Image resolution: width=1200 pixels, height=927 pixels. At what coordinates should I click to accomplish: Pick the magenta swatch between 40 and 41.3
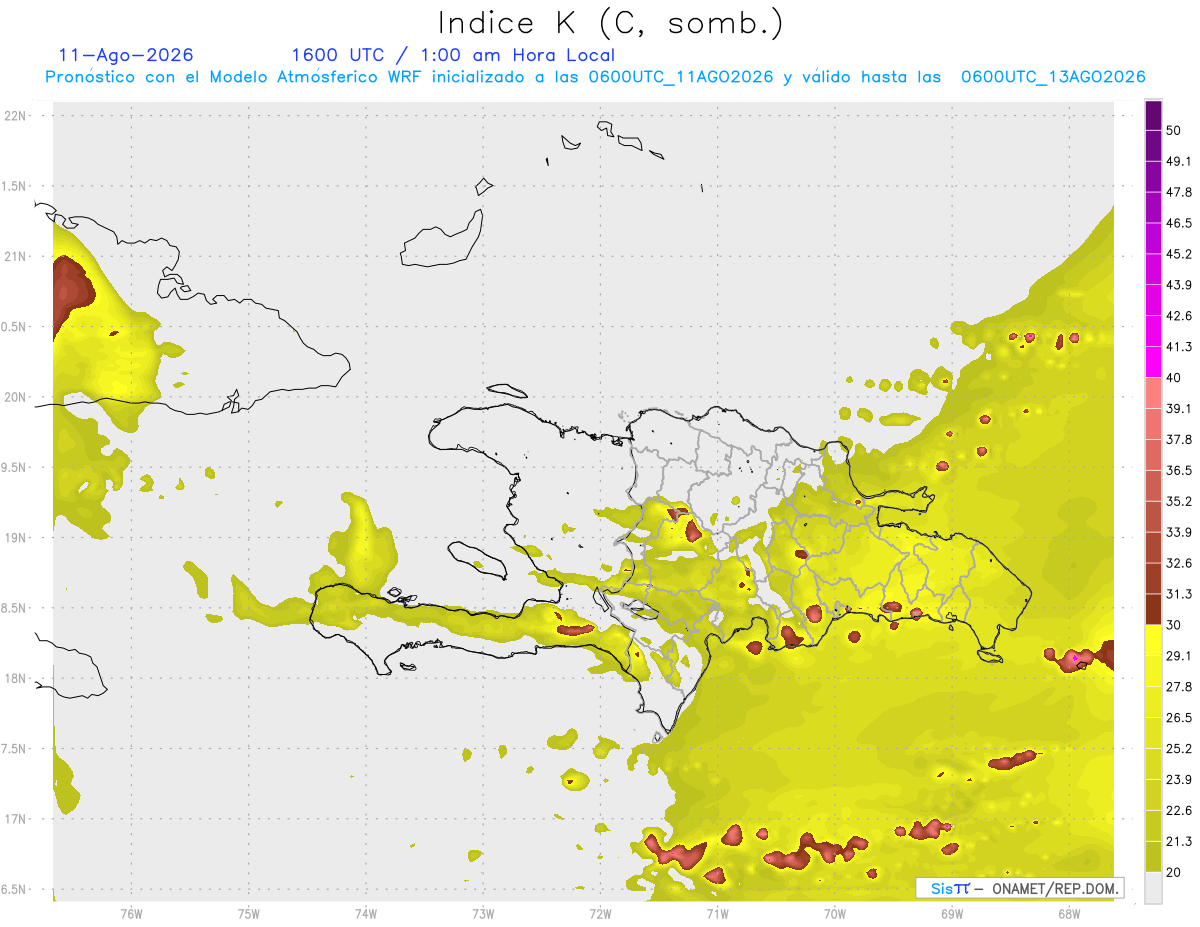pyautogui.click(x=1153, y=362)
